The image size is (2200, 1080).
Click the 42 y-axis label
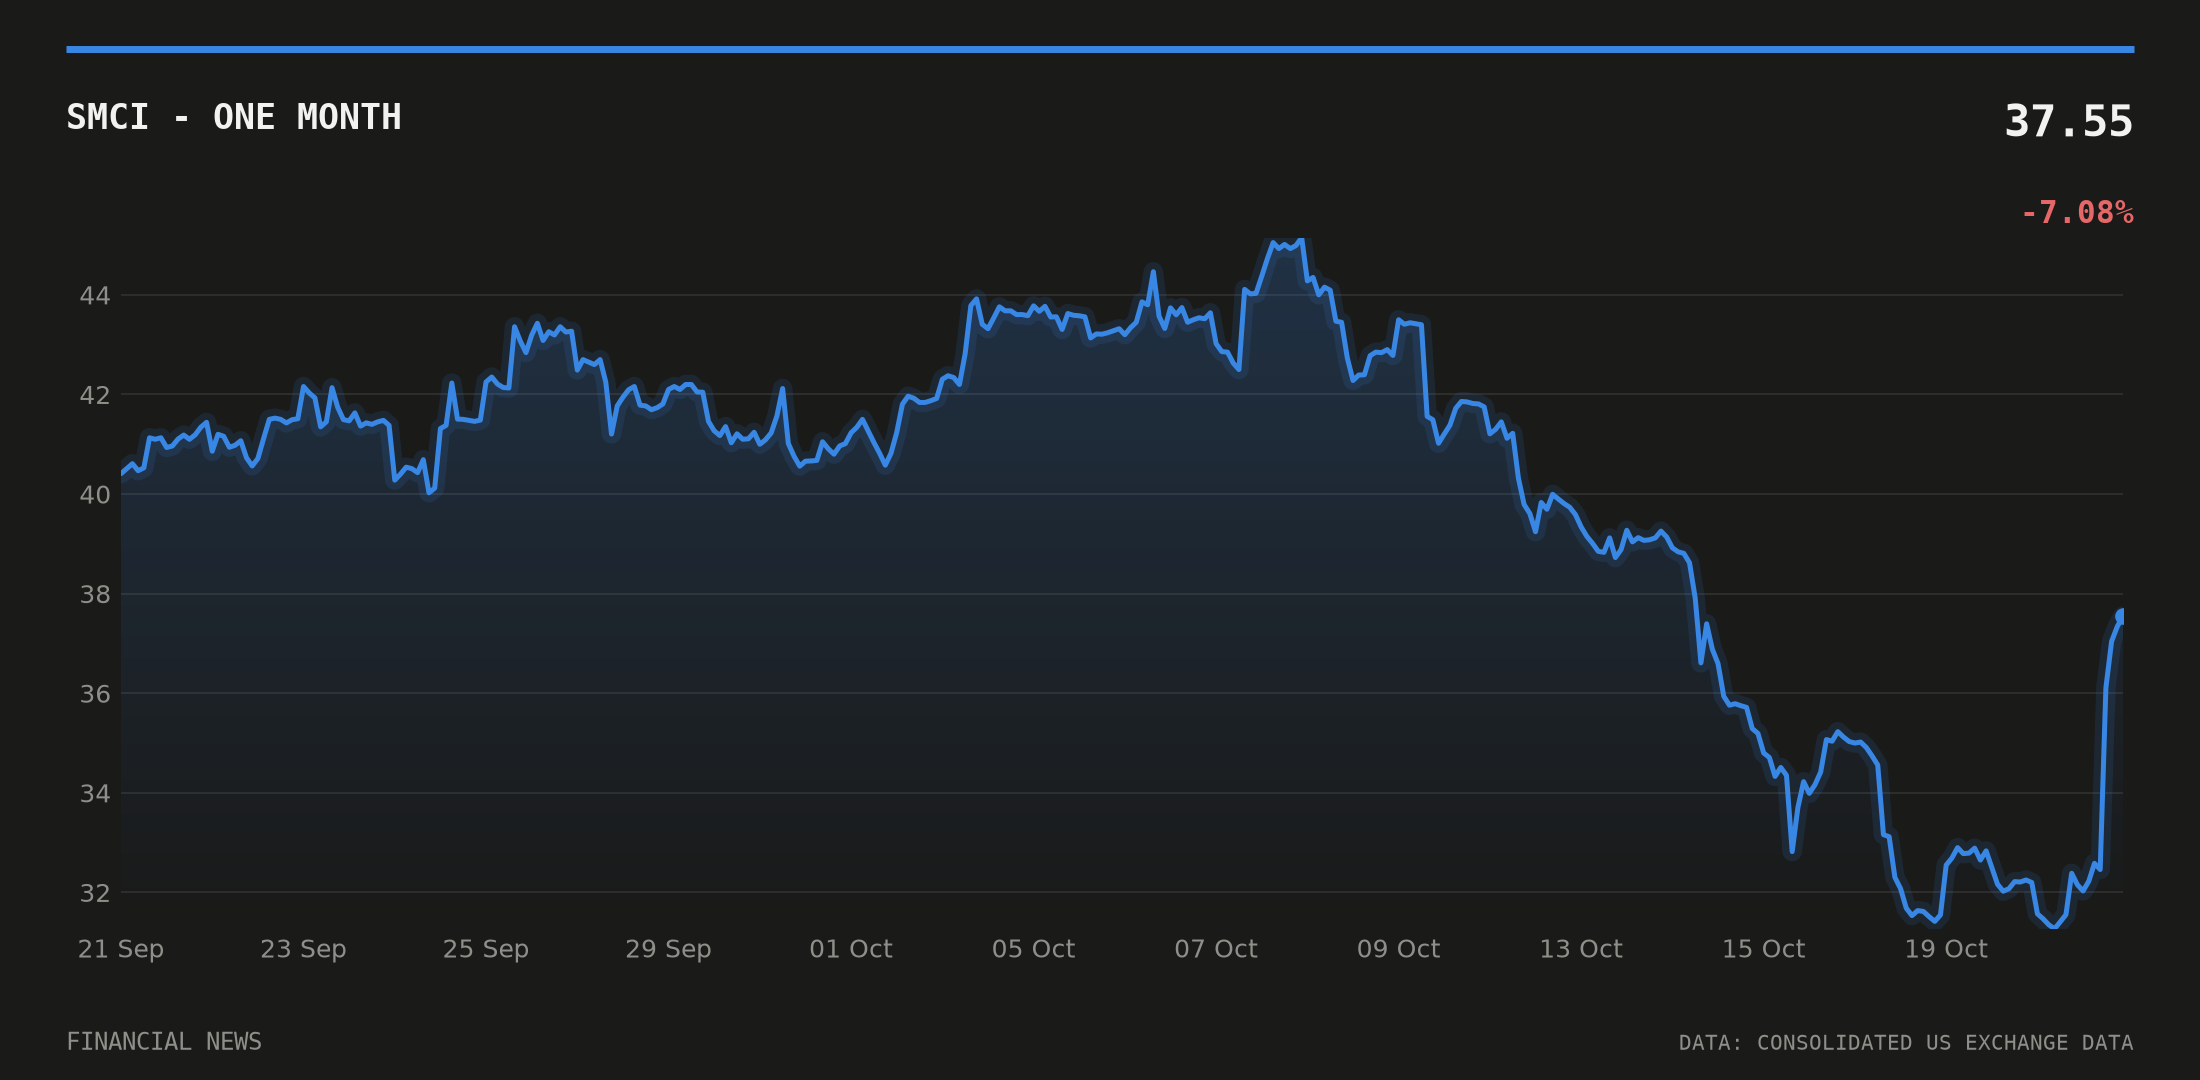tap(95, 396)
